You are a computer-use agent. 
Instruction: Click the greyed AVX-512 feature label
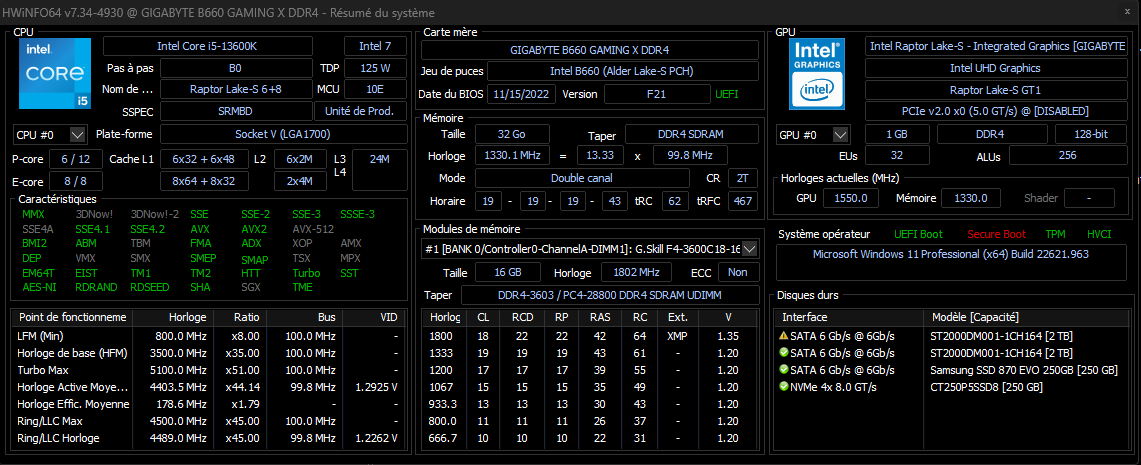point(313,228)
